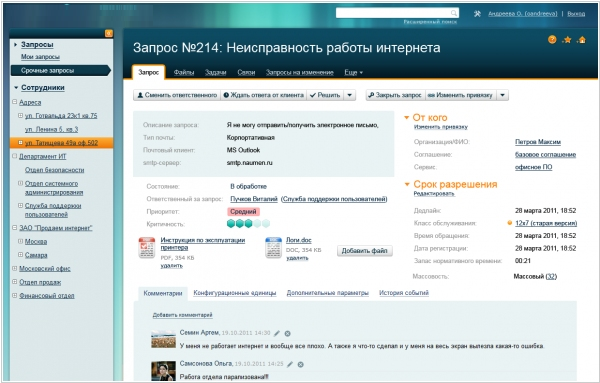Click inside the top search field
The image size is (600, 383).
(393, 13)
